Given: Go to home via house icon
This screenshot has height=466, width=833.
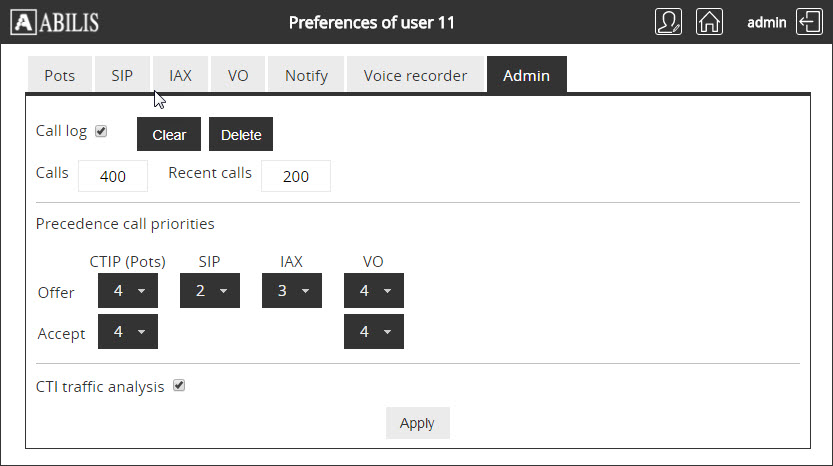Looking at the screenshot, I should pyautogui.click(x=709, y=22).
